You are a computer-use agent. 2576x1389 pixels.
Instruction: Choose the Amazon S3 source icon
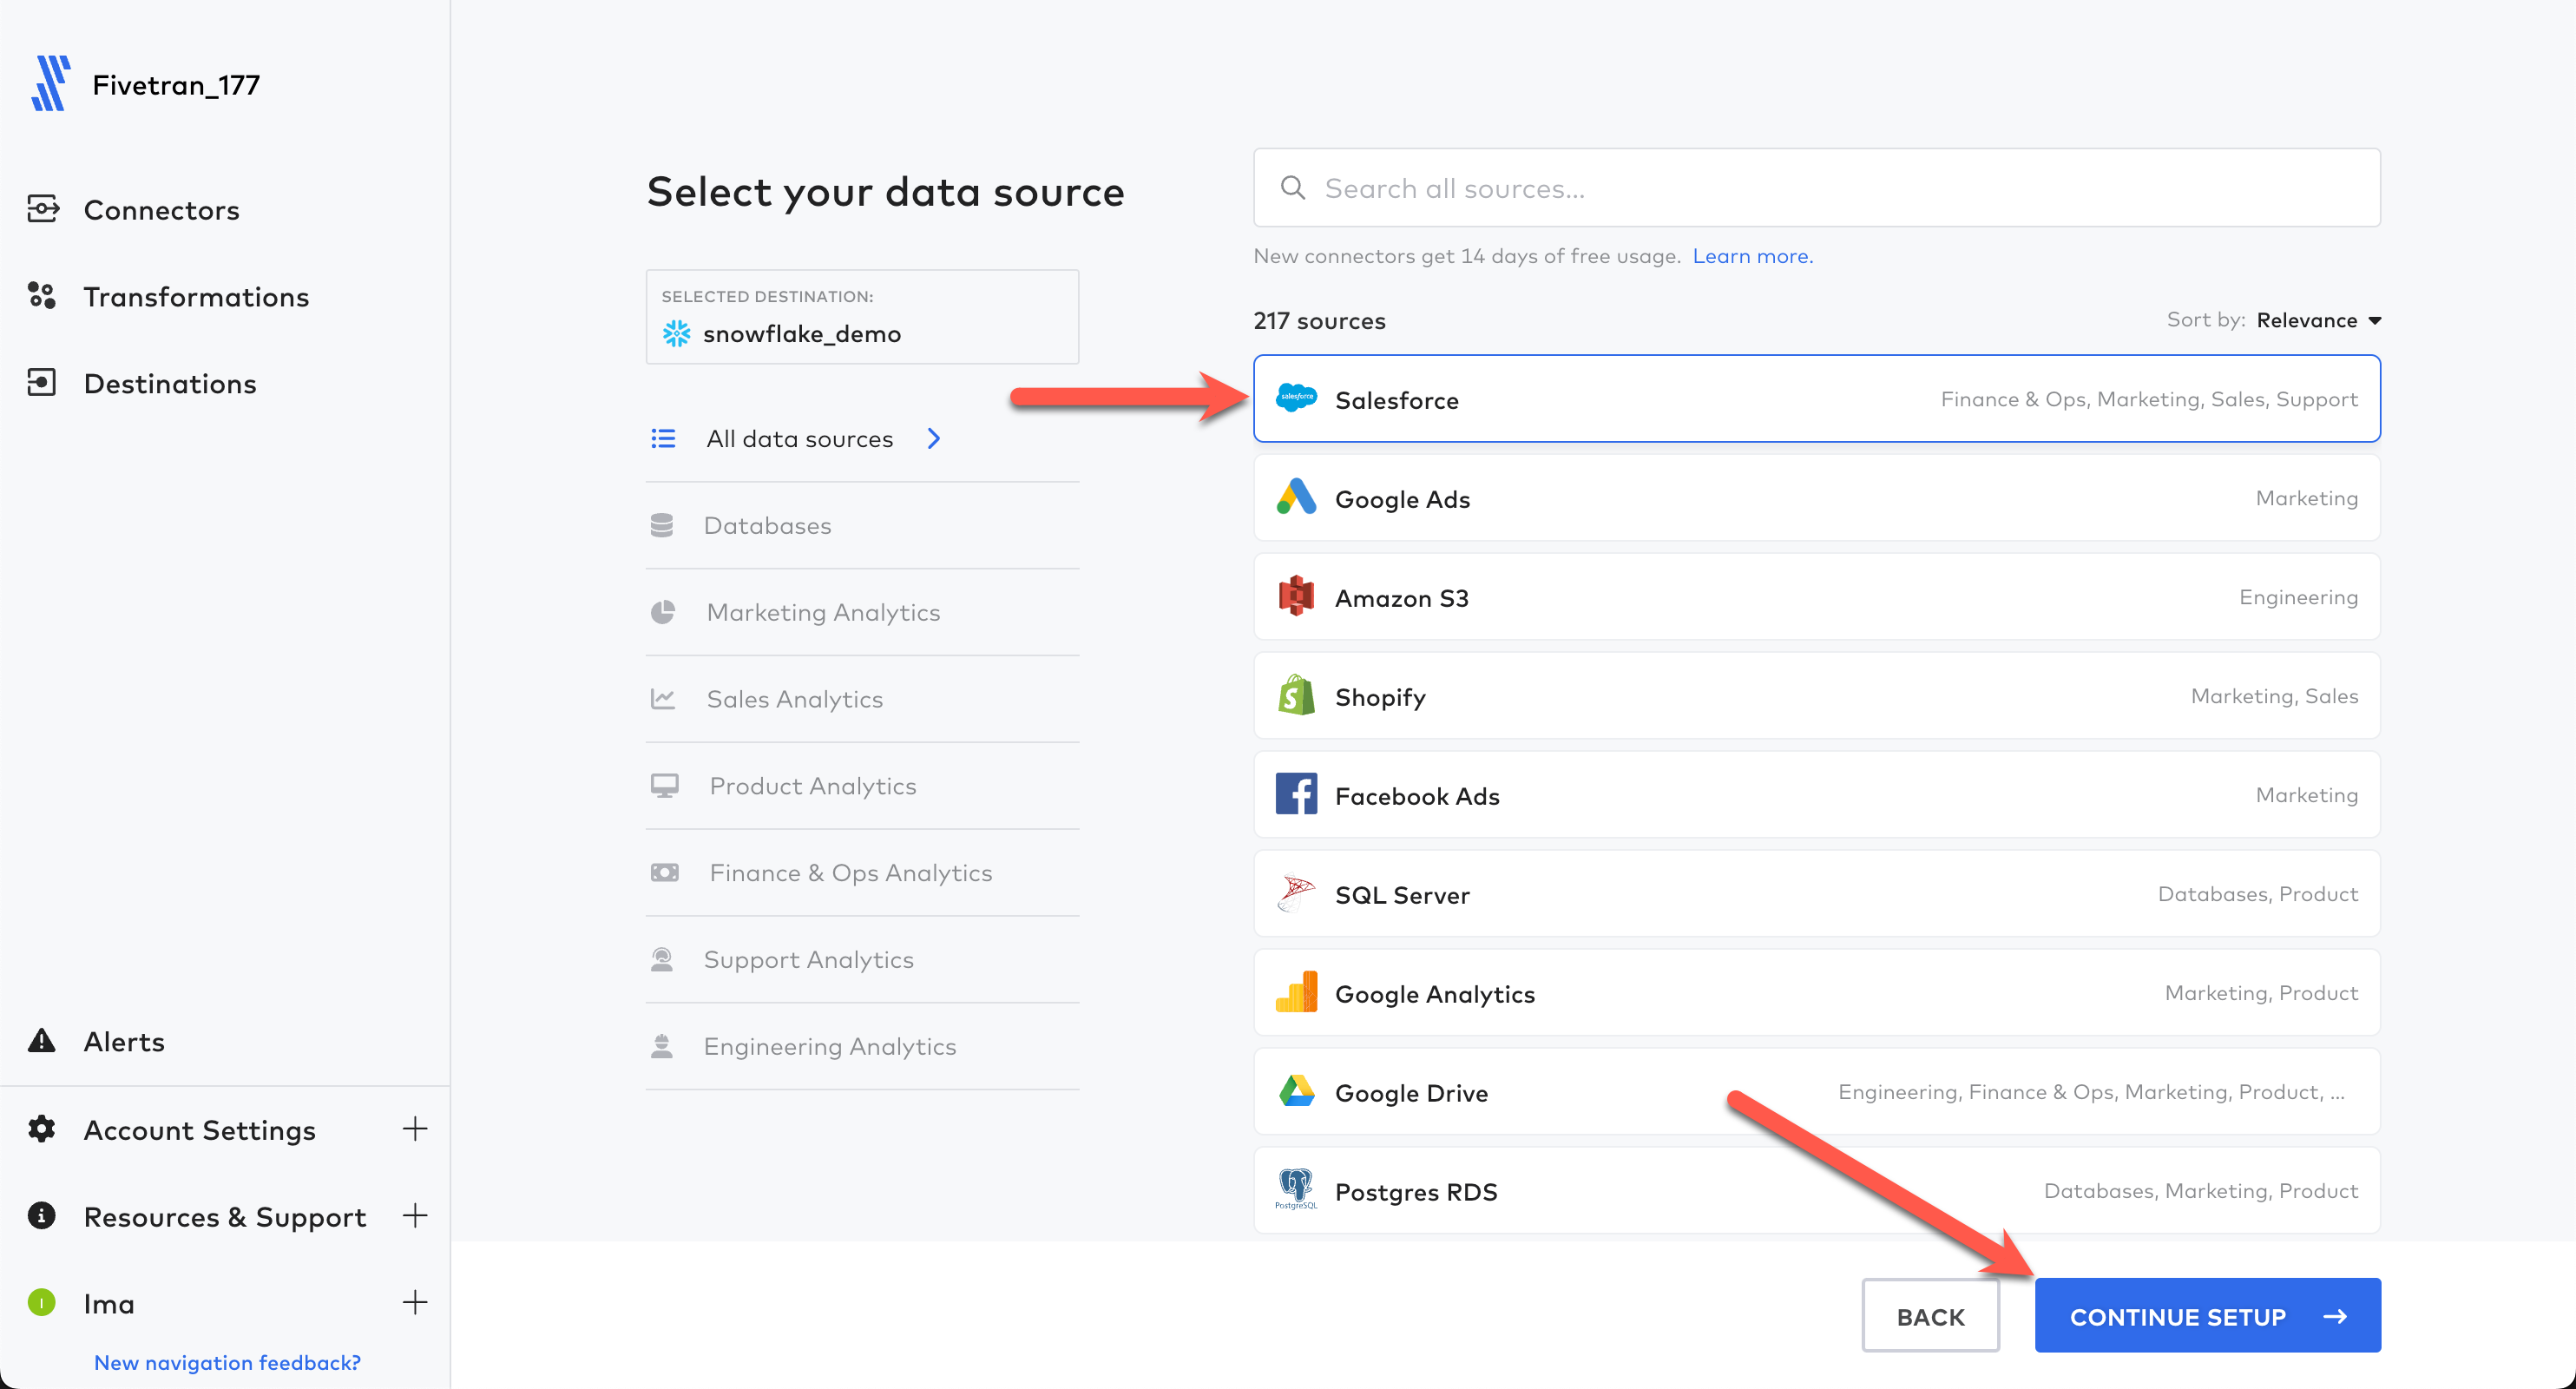tap(1296, 597)
